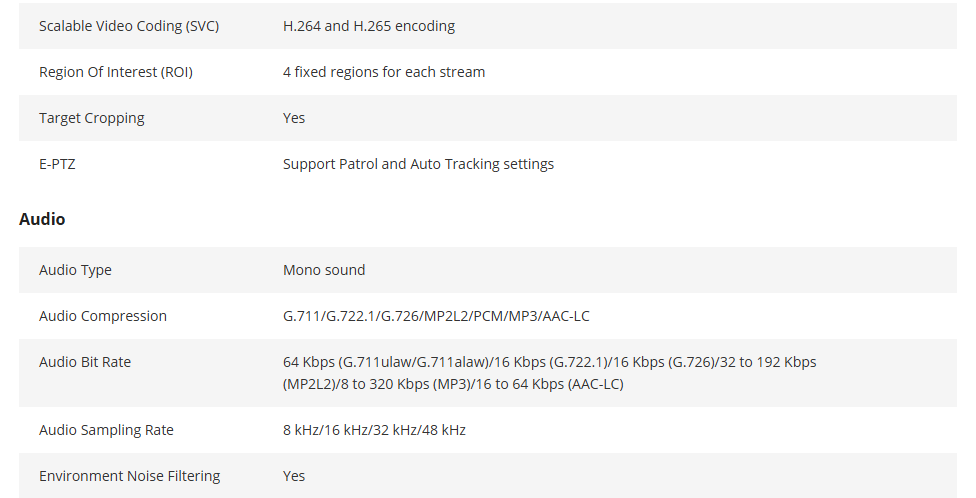Click the Audio Compression label
The width and height of the screenshot is (976, 498).
[103, 316]
